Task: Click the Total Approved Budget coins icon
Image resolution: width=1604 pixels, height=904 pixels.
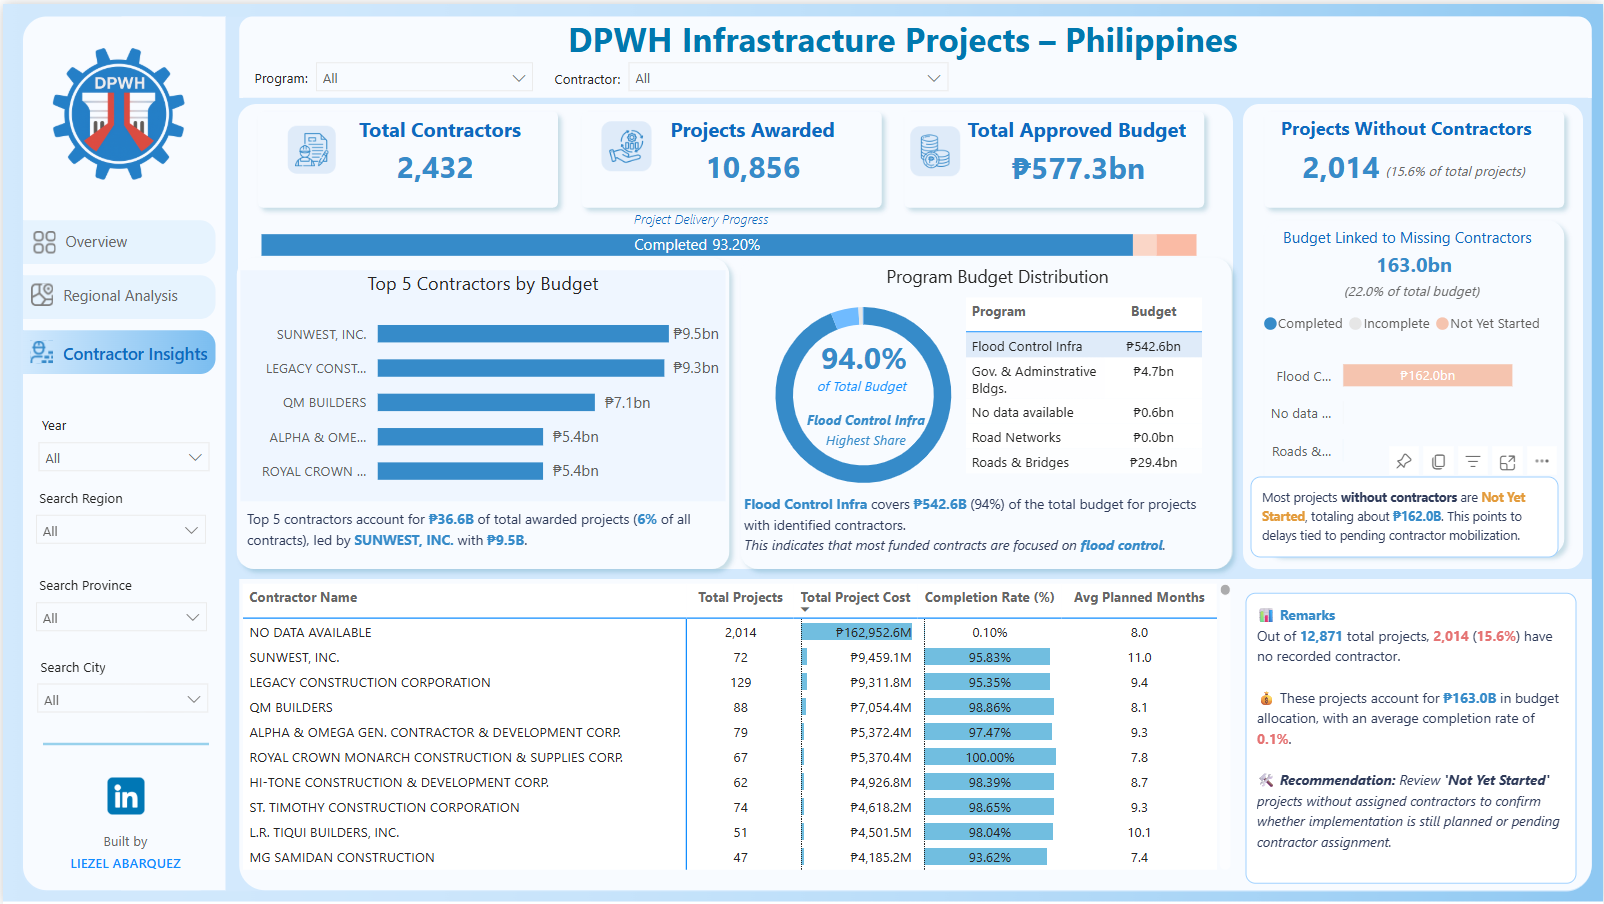Action: (934, 151)
